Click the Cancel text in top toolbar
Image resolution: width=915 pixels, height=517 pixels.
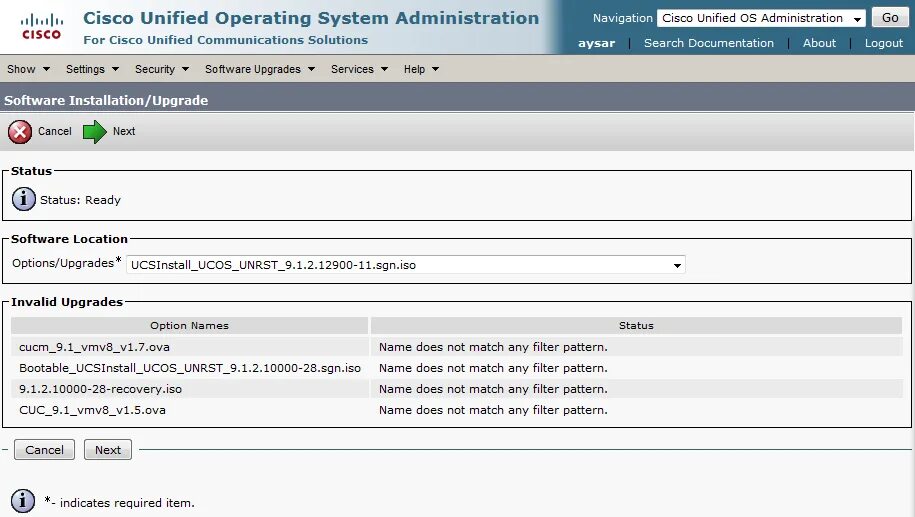coord(55,131)
